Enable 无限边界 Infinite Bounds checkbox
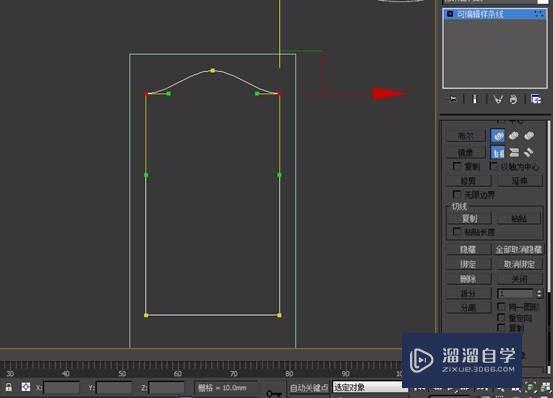 click(x=457, y=194)
